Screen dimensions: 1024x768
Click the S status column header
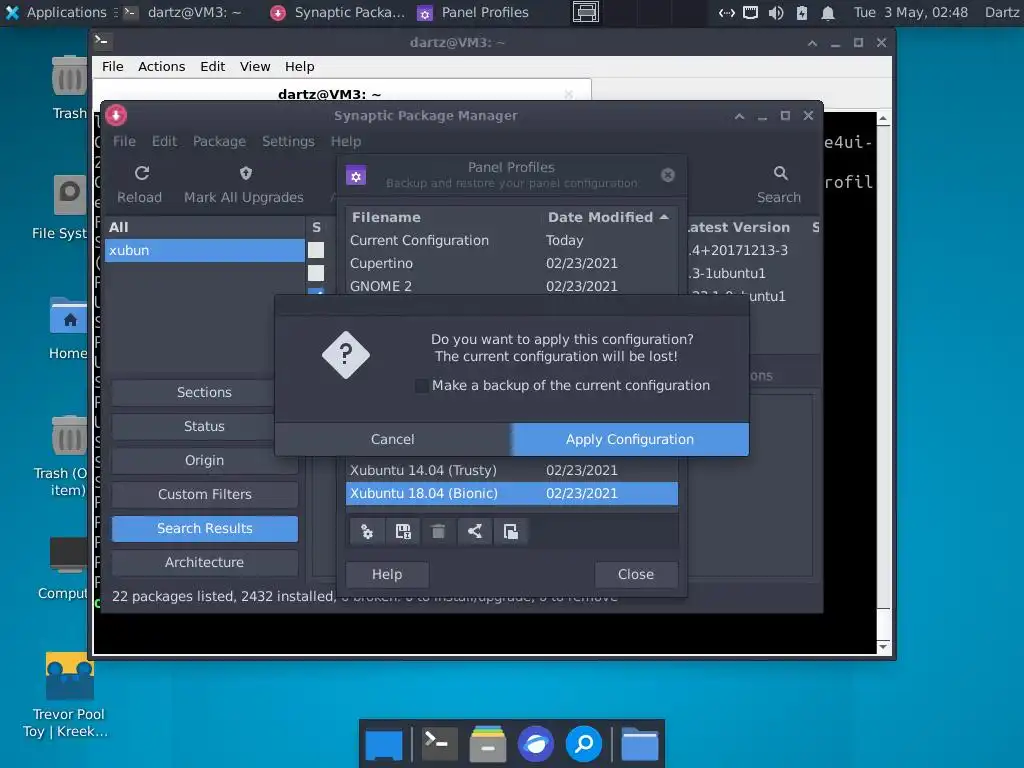[317, 227]
